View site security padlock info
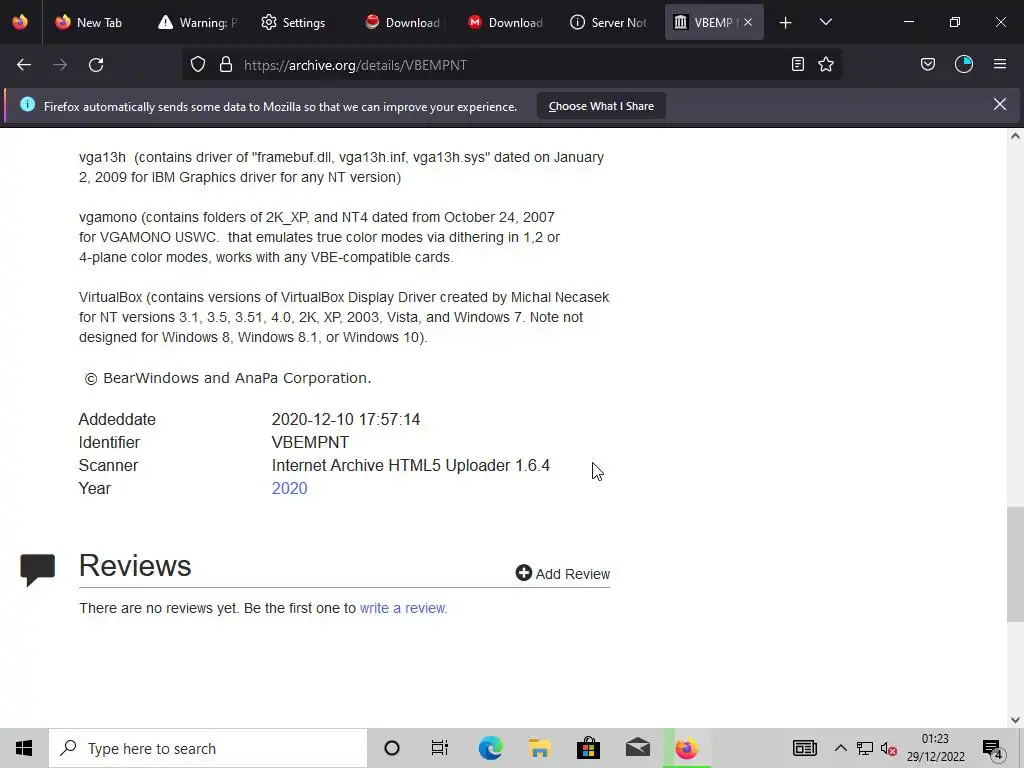 226,65
